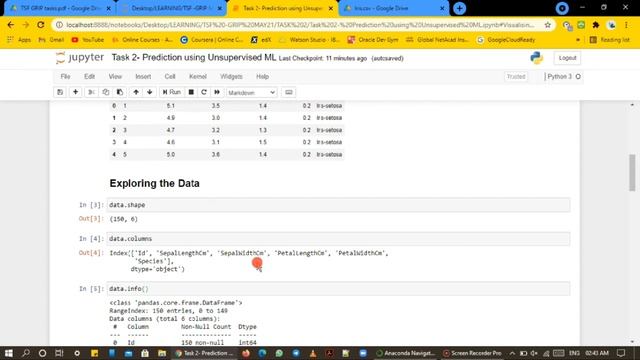Open the Edit menu
The height and width of the screenshot is (360, 640).
tap(89, 76)
